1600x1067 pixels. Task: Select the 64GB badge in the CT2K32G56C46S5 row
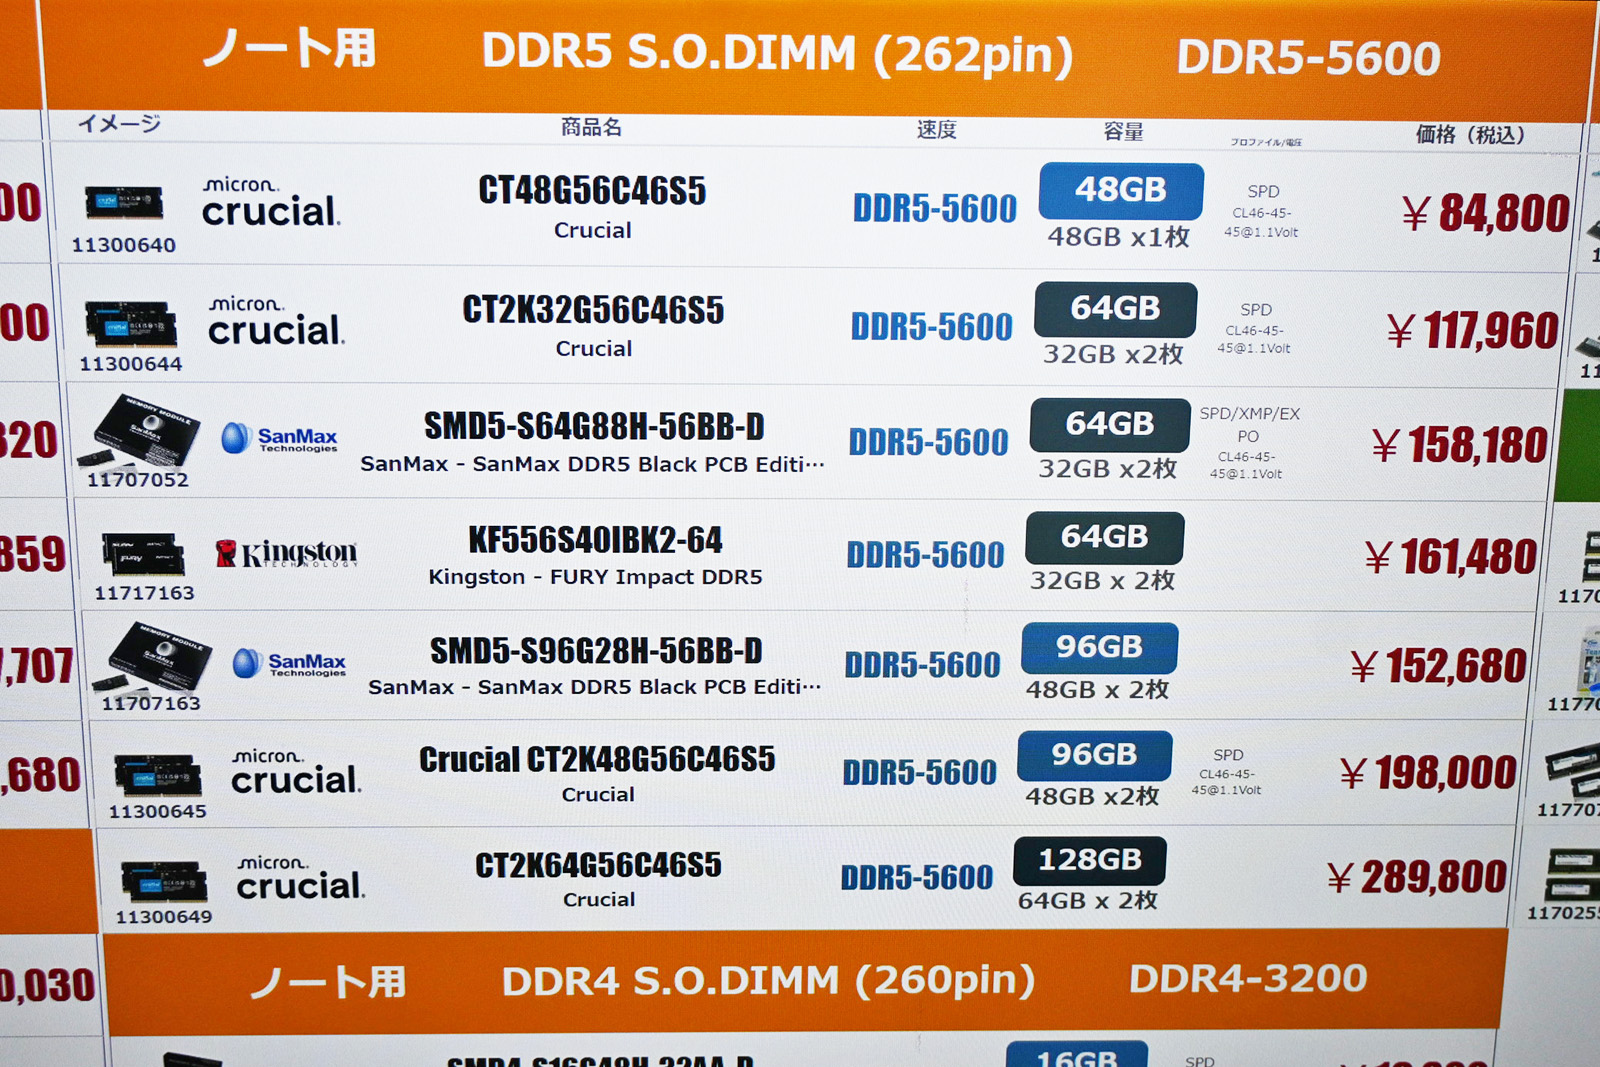click(x=1115, y=309)
